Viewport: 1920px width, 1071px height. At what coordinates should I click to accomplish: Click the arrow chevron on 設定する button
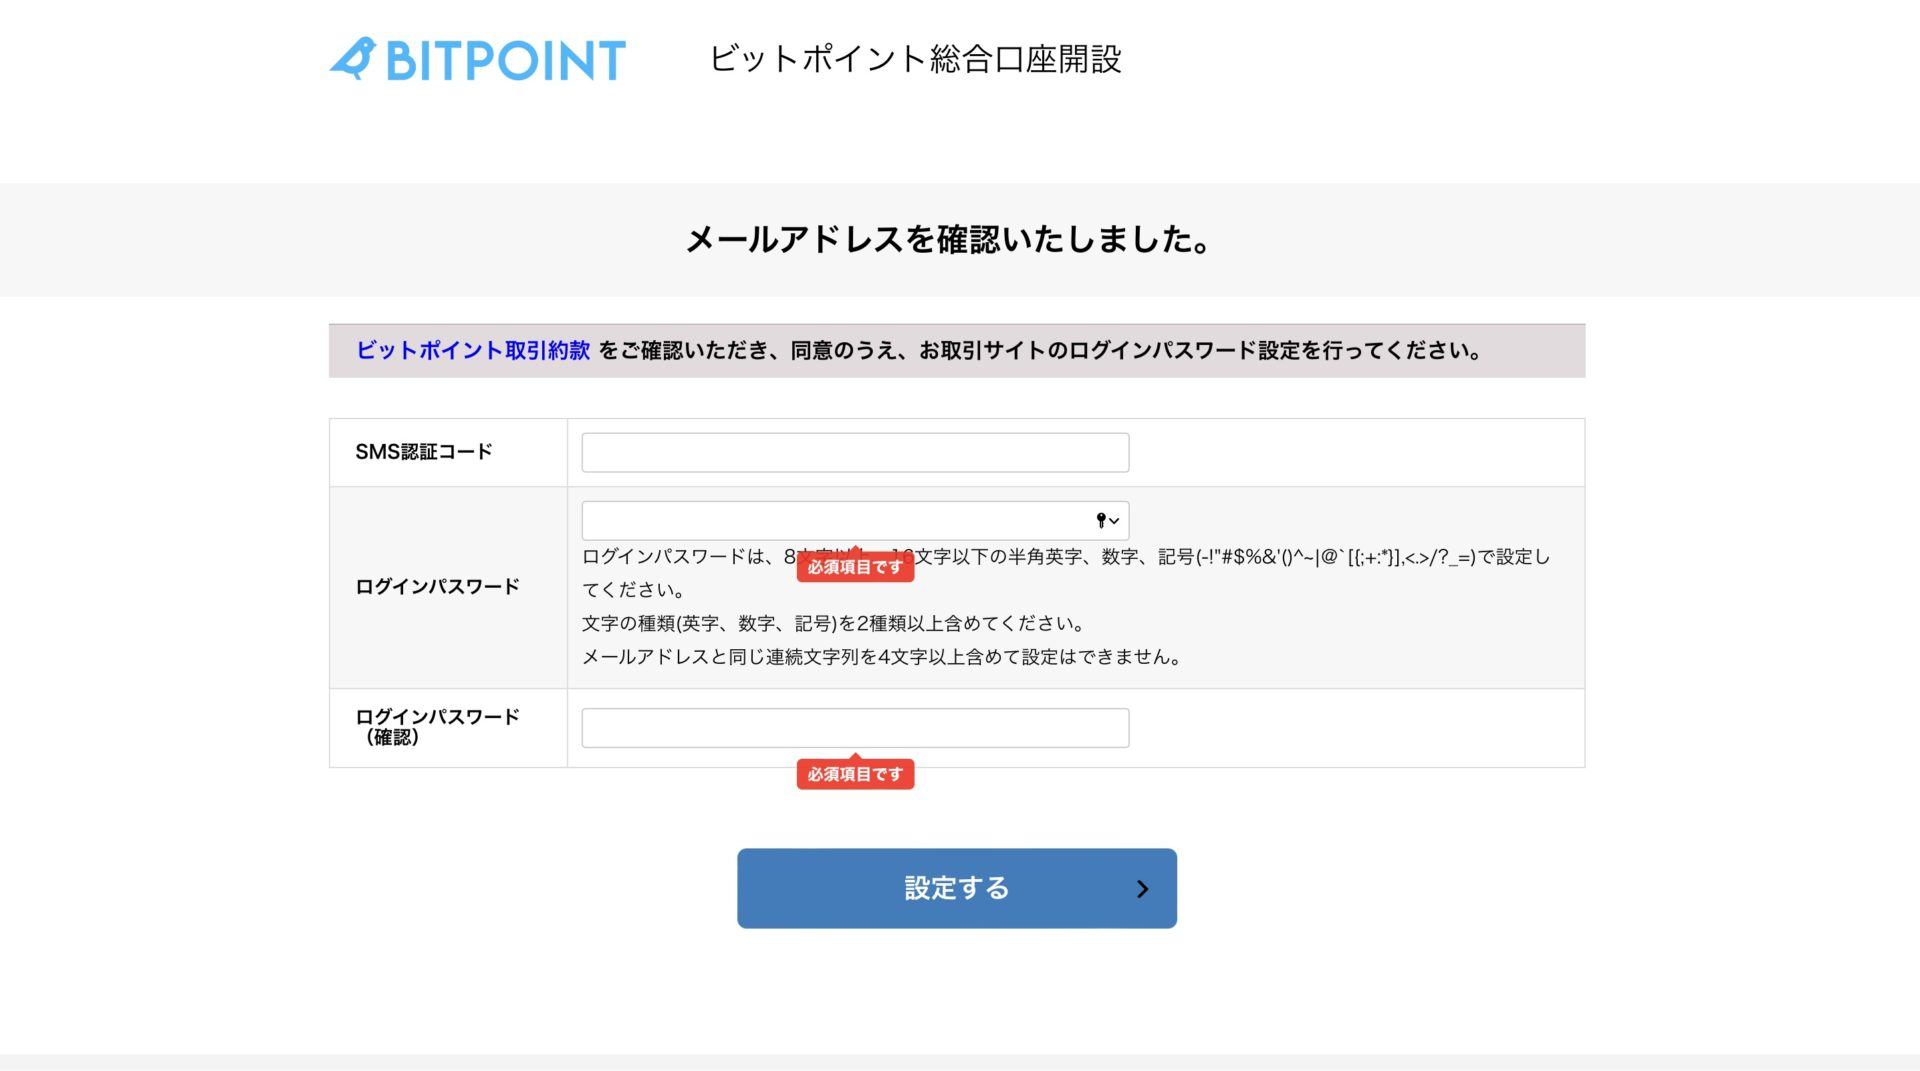tap(1142, 889)
